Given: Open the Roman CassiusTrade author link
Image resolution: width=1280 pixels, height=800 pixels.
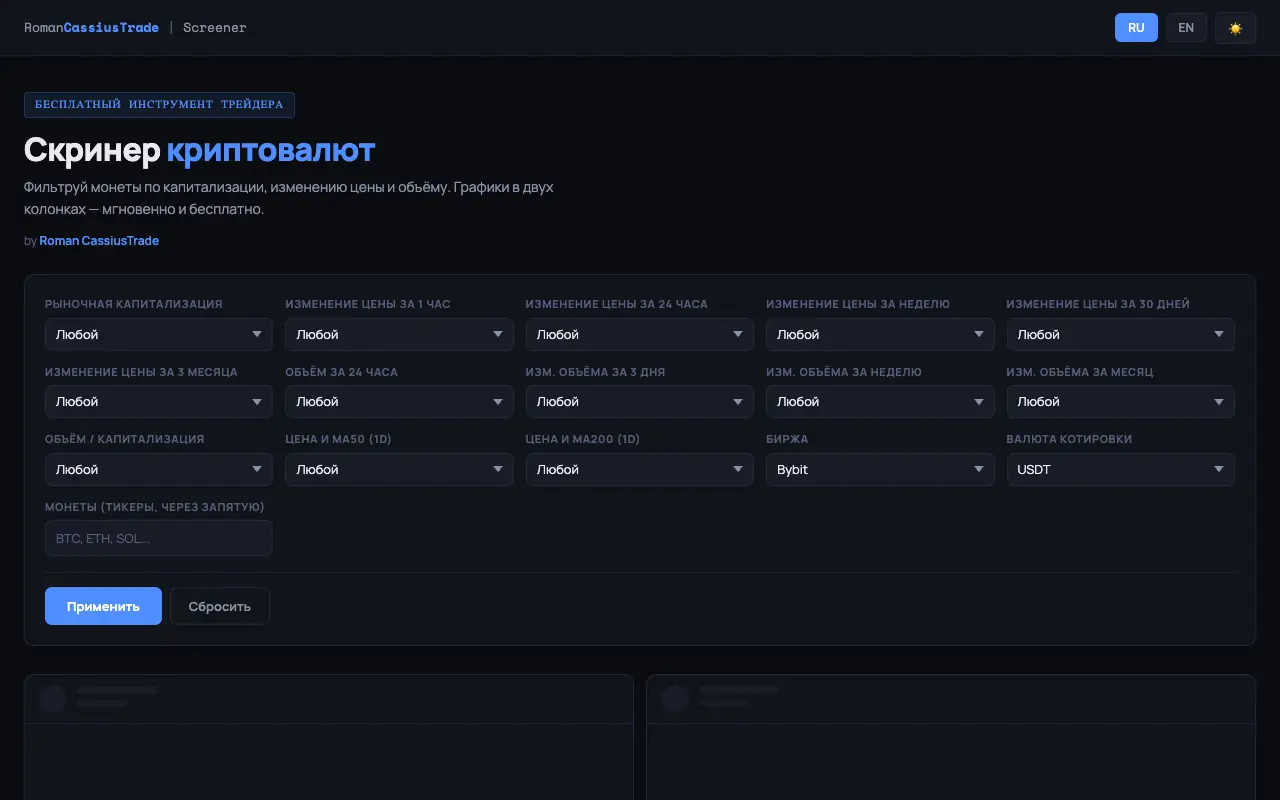Looking at the screenshot, I should click(x=99, y=241).
